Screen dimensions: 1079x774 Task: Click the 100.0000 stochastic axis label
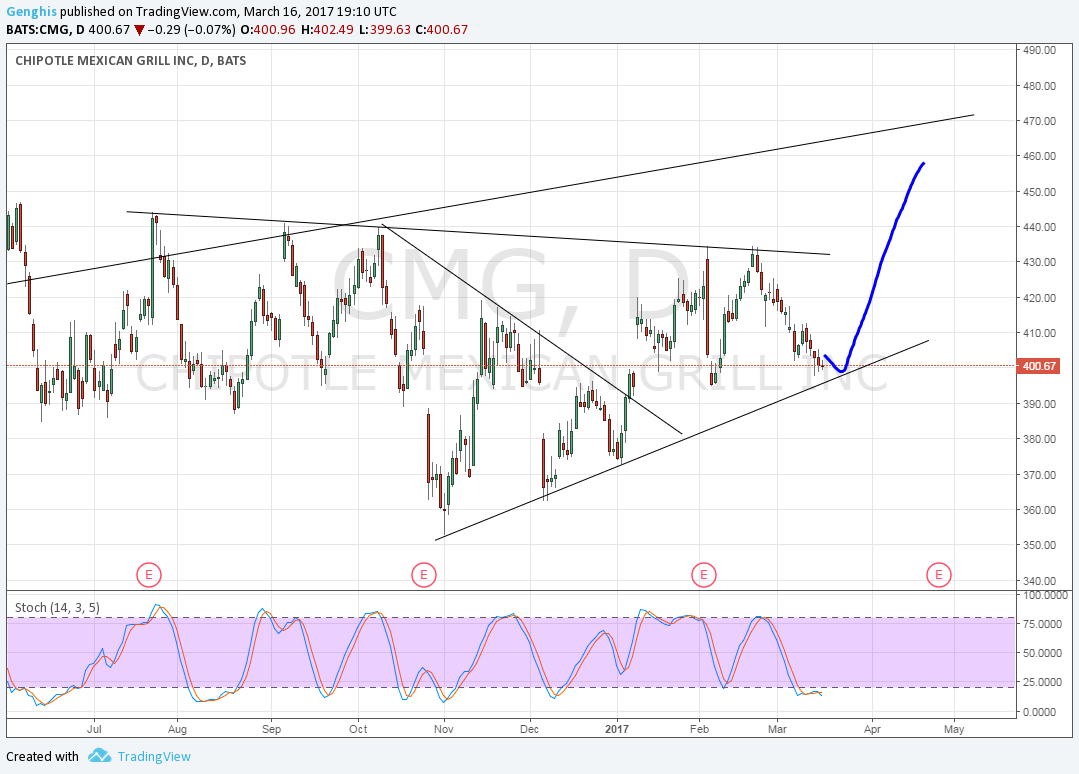pos(1046,595)
